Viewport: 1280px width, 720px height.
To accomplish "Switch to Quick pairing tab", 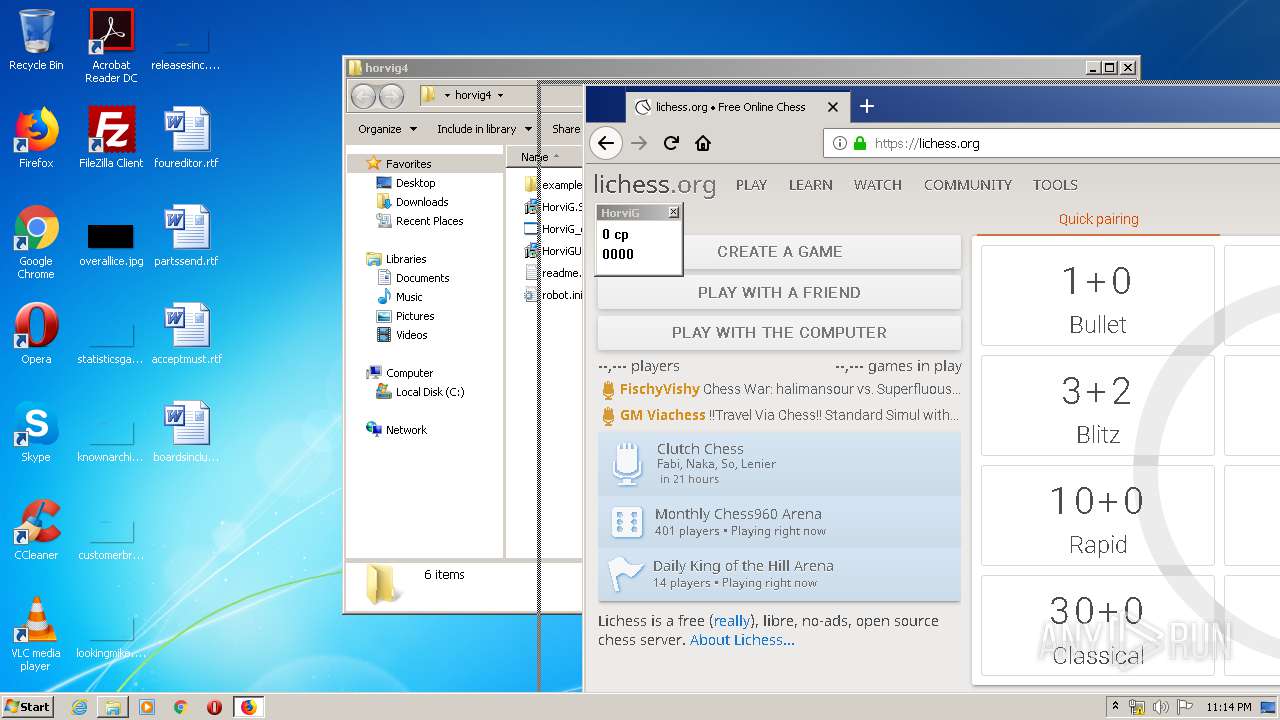I will pos(1098,219).
